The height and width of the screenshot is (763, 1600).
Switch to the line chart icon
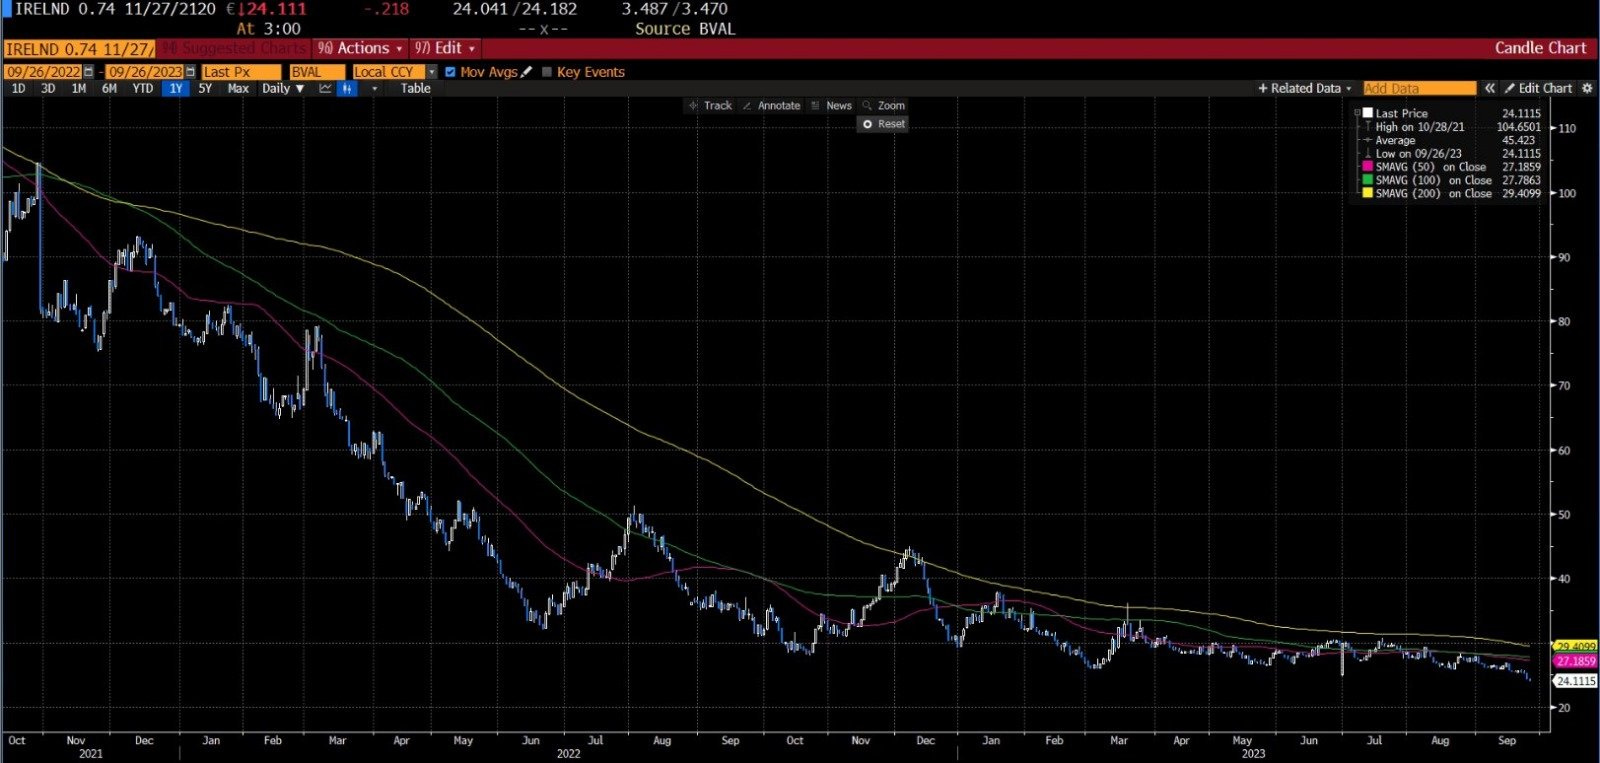tap(325, 88)
